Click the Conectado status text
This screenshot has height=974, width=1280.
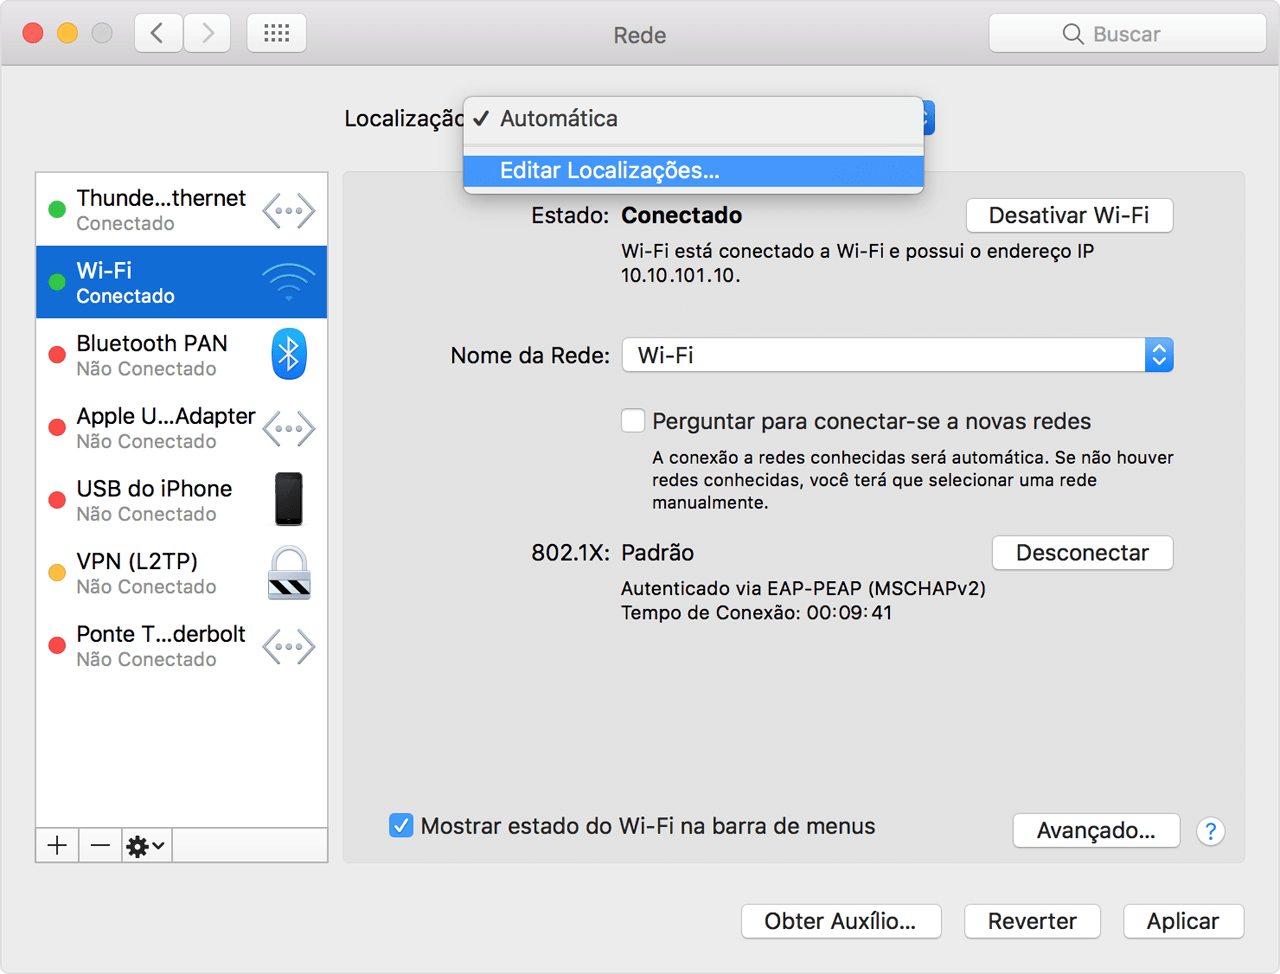[x=682, y=215]
